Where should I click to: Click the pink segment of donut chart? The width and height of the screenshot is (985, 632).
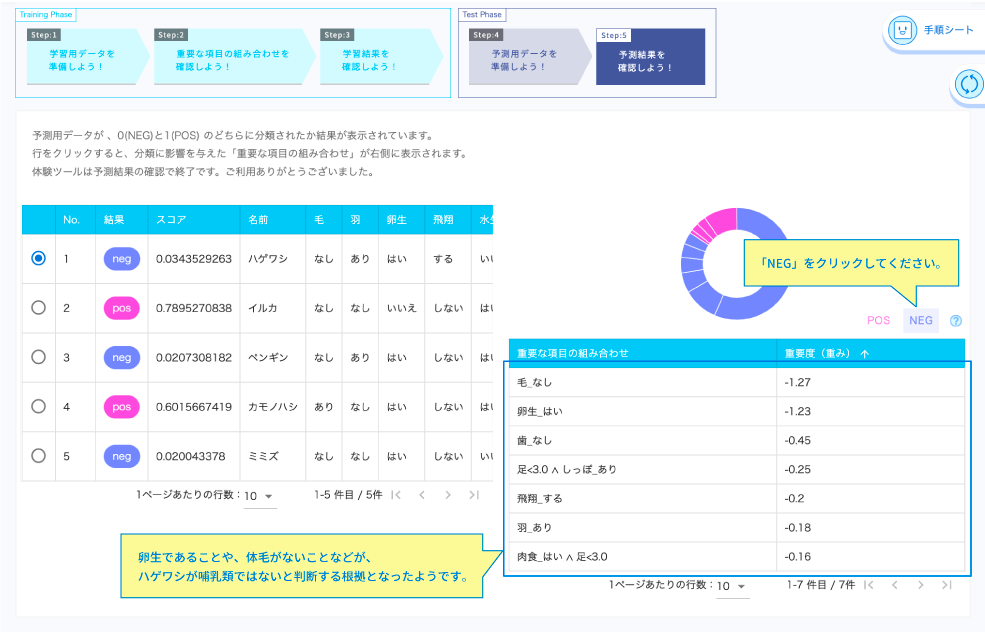coord(723,220)
